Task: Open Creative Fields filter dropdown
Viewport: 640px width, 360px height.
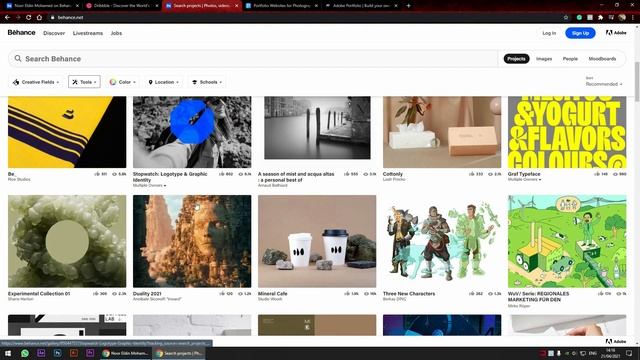Action: (x=36, y=82)
